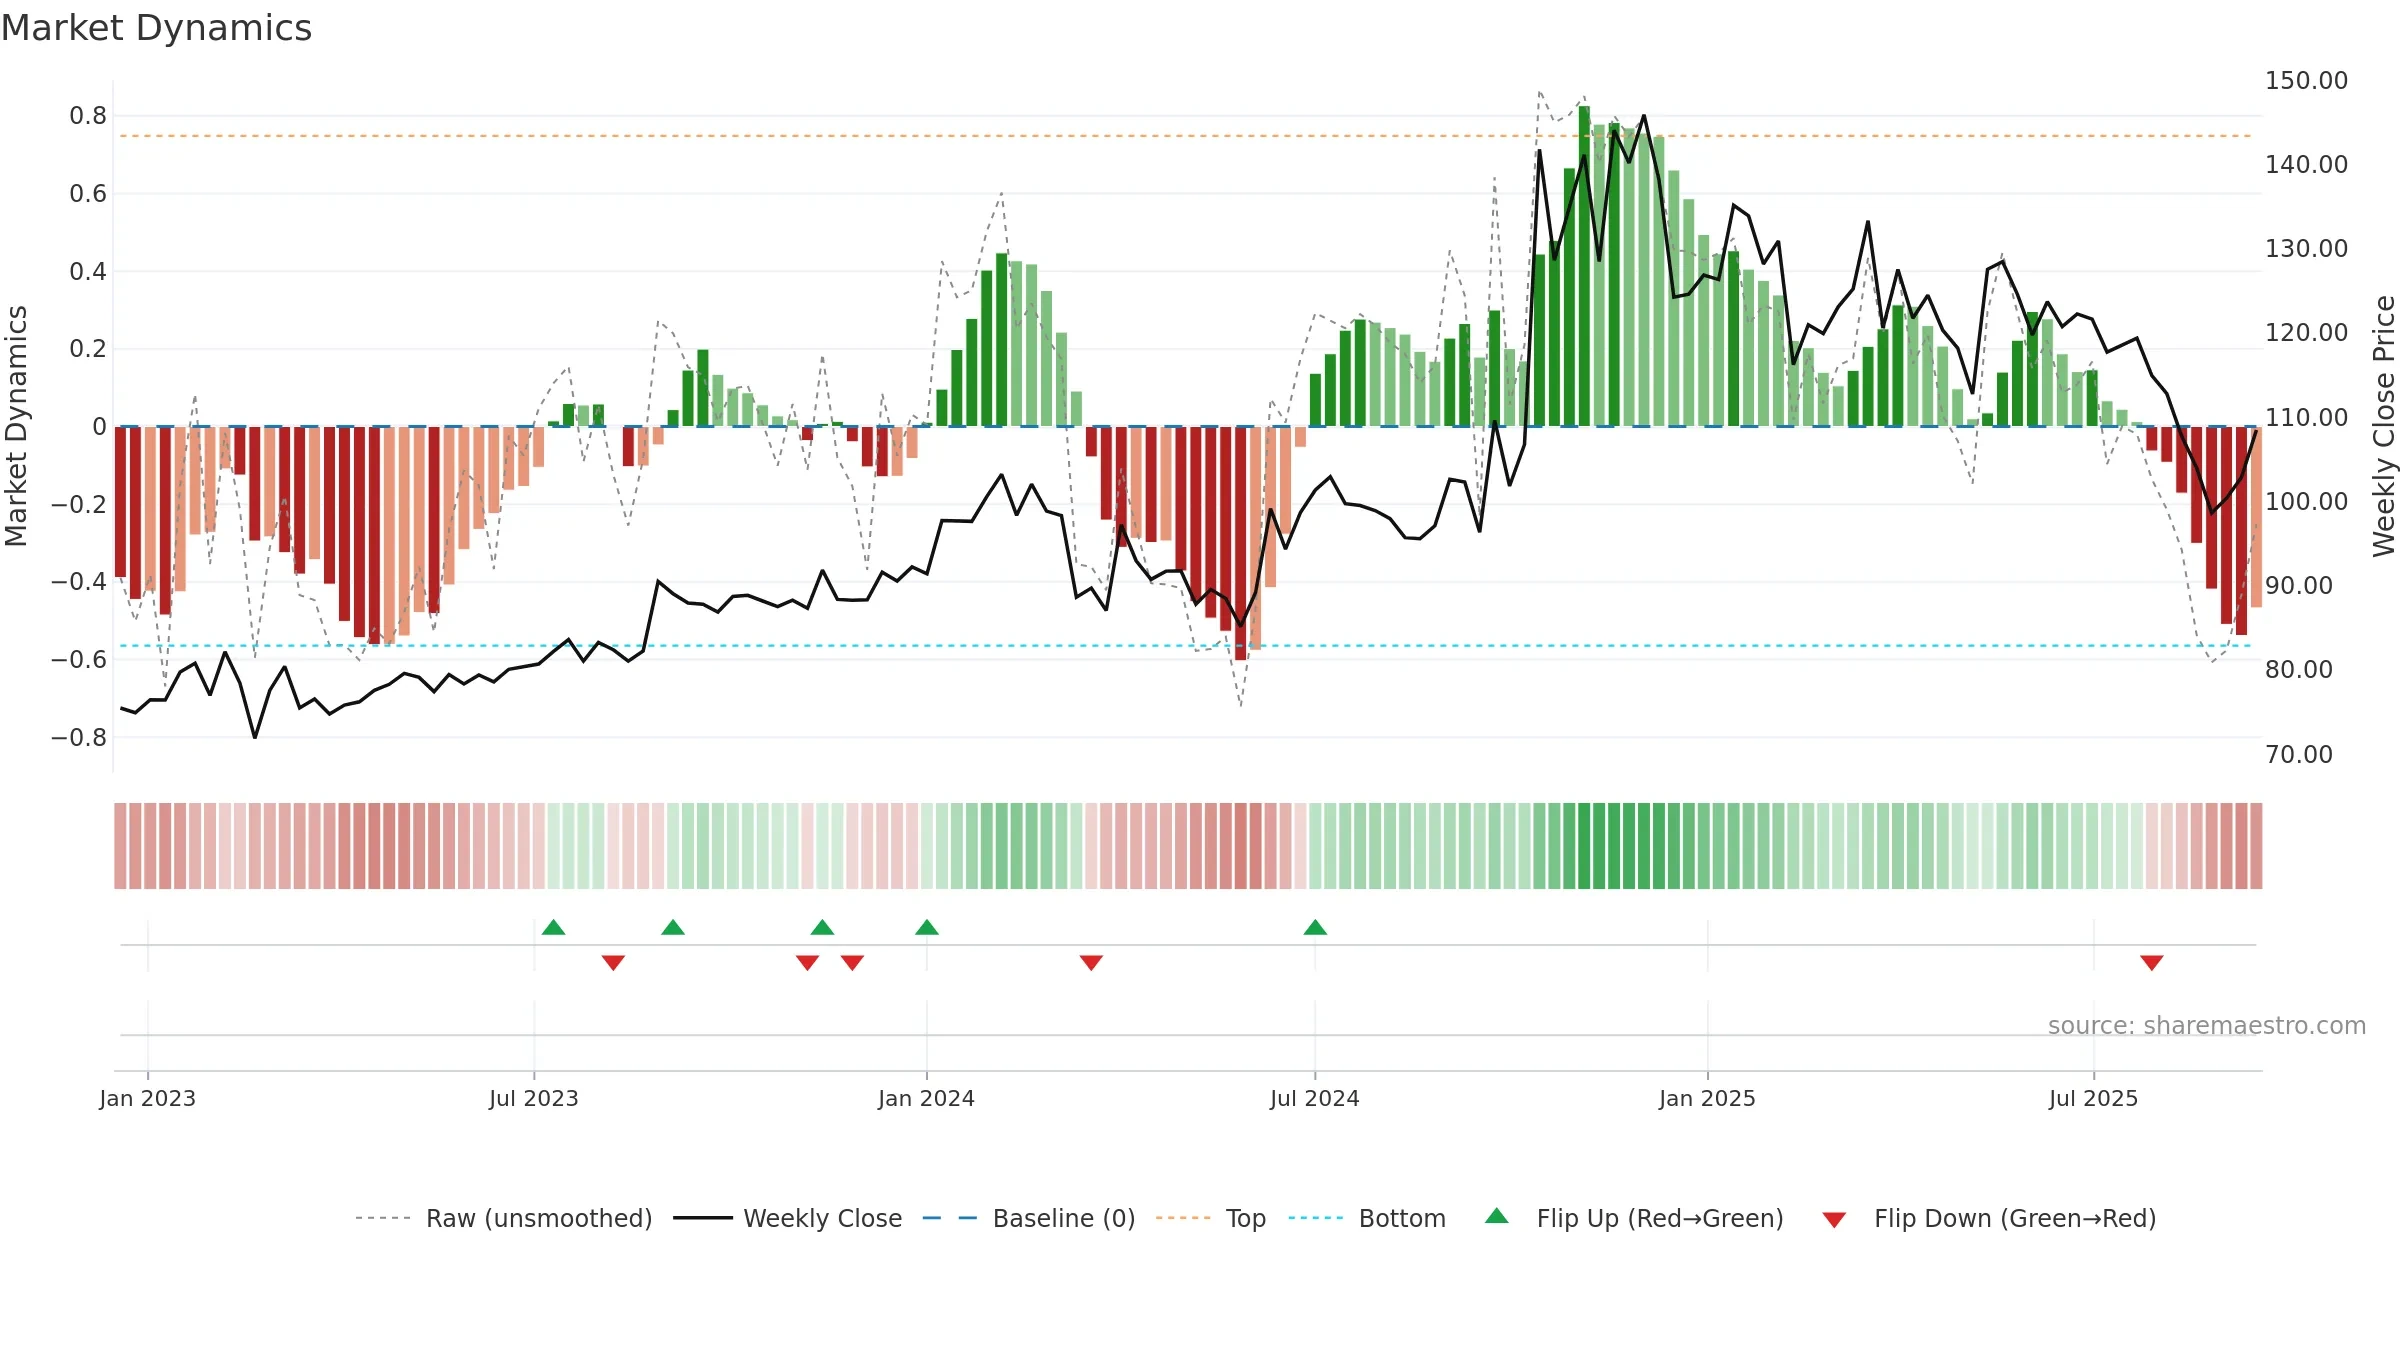Toggle the Bottom legend entry

coord(1367,1218)
